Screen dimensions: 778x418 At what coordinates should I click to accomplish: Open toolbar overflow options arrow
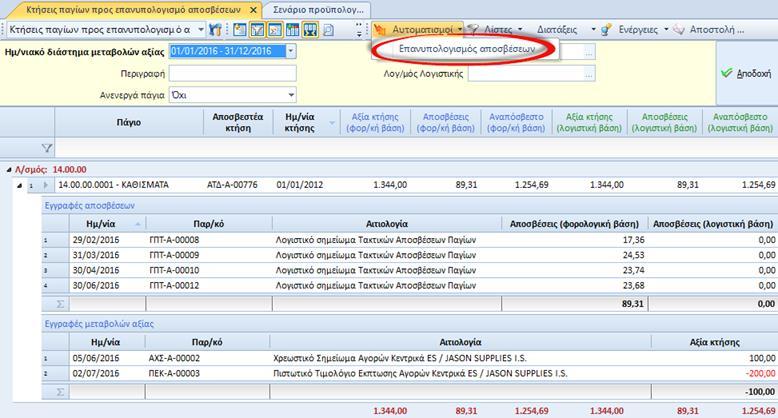coord(359,30)
